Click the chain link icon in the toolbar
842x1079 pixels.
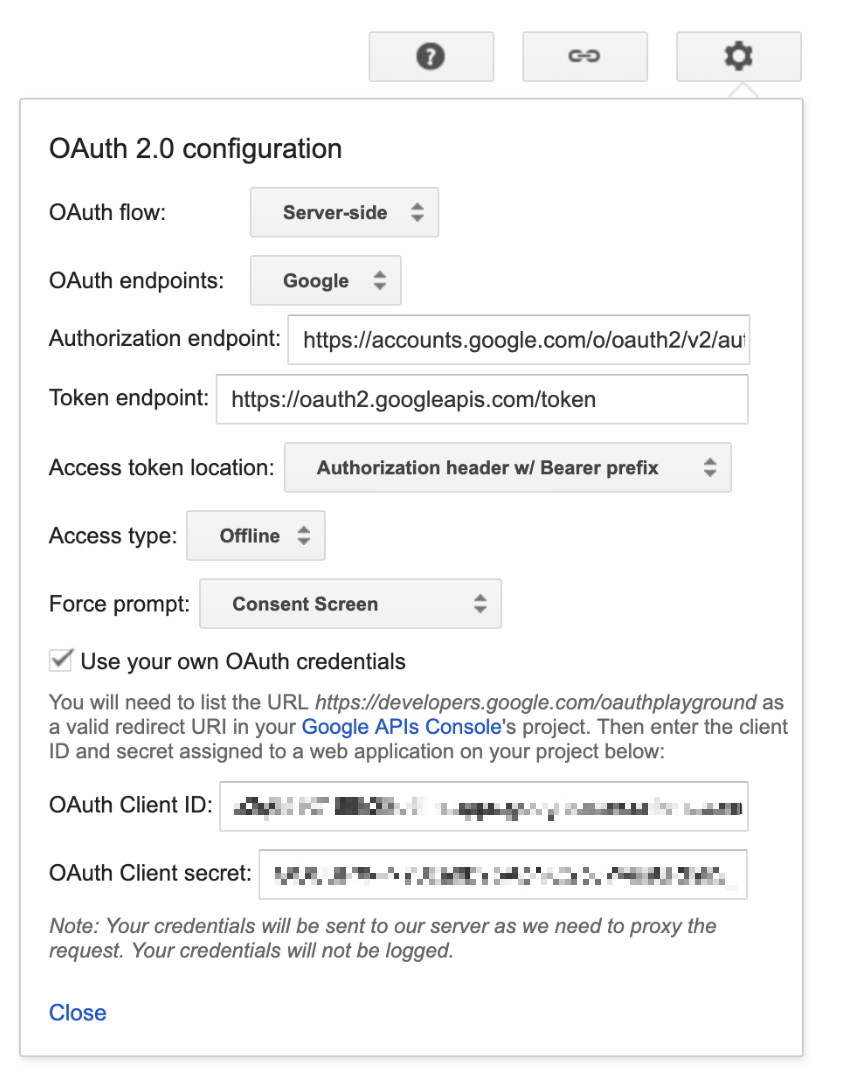(x=585, y=56)
